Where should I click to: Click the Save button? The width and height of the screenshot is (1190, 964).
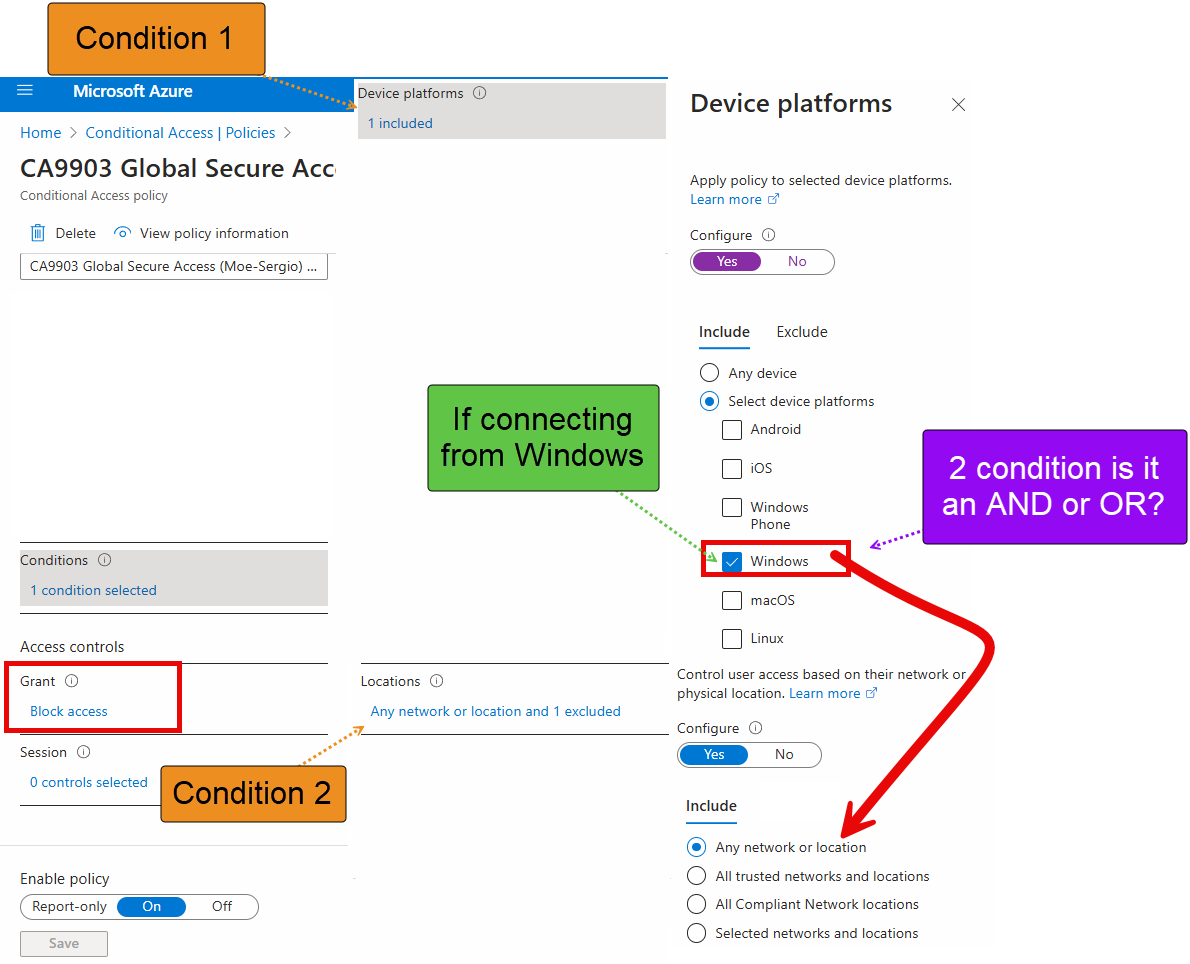tap(63, 943)
